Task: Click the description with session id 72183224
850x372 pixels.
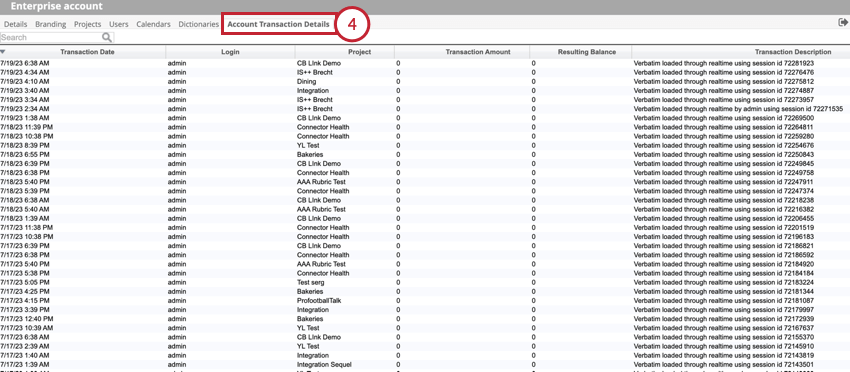Action: (x=724, y=282)
